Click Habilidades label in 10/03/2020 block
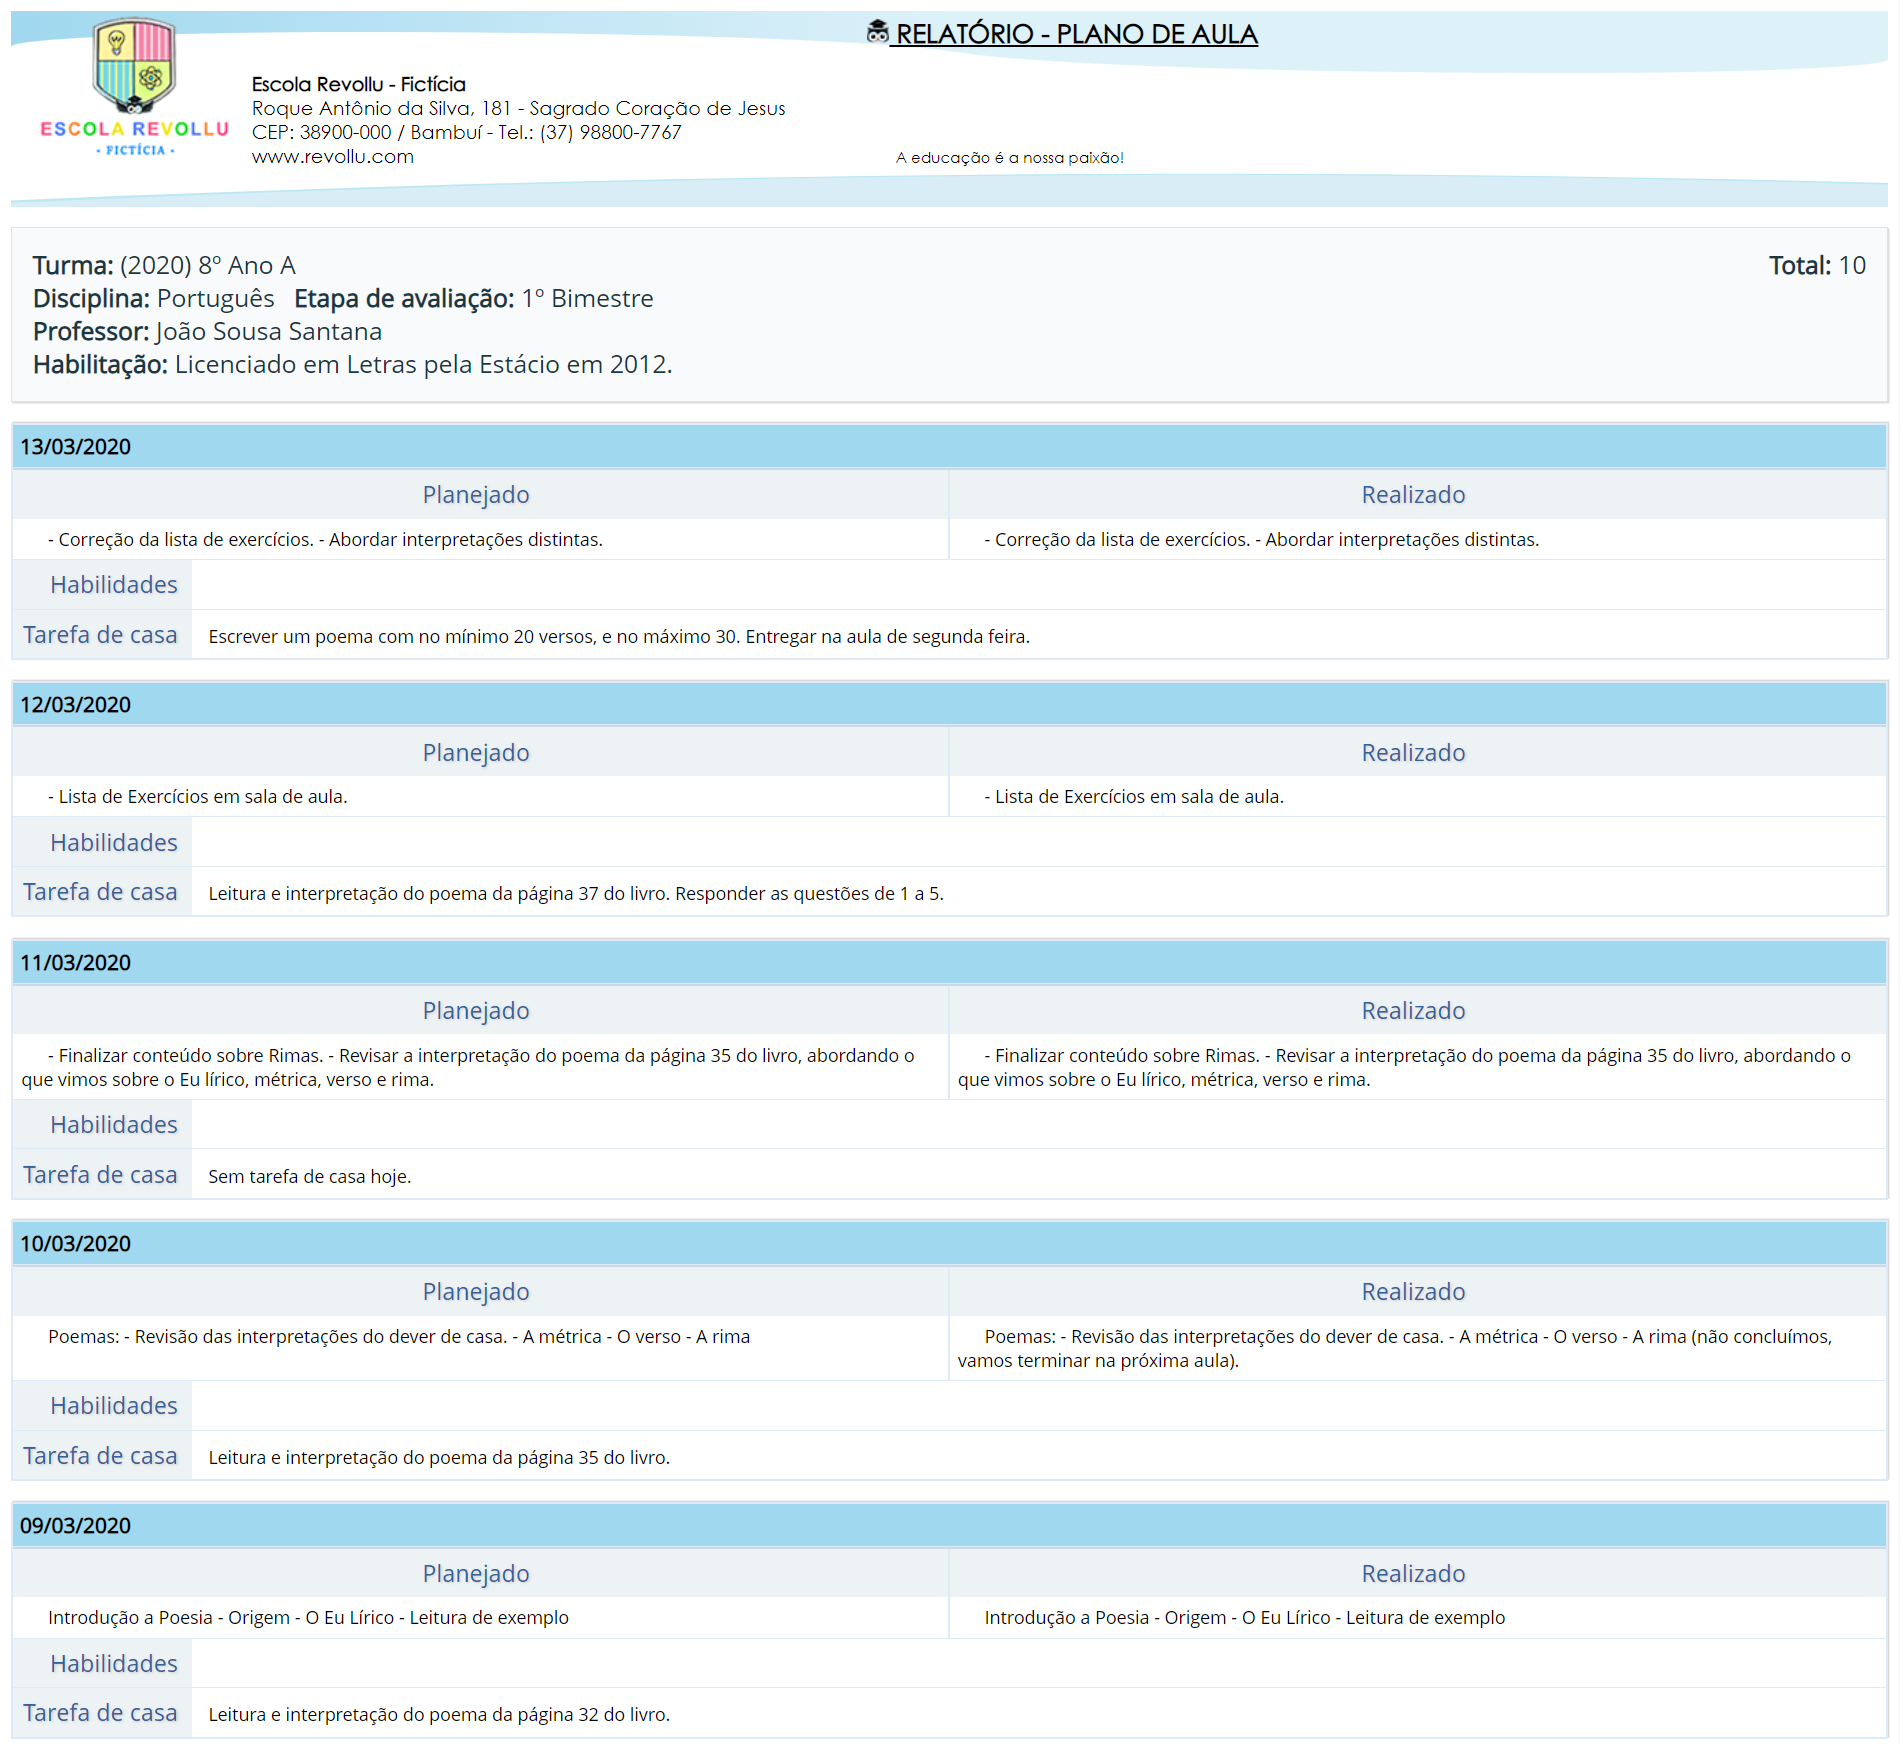The image size is (1900, 1748). pos(114,1406)
